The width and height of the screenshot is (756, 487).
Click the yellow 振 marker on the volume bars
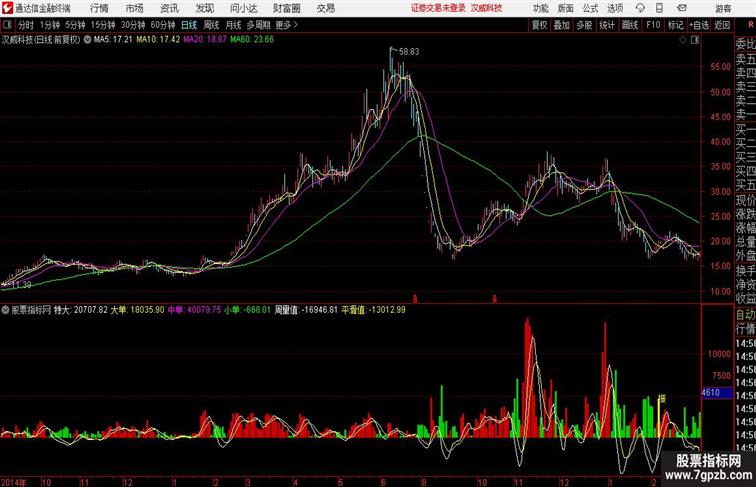point(662,398)
